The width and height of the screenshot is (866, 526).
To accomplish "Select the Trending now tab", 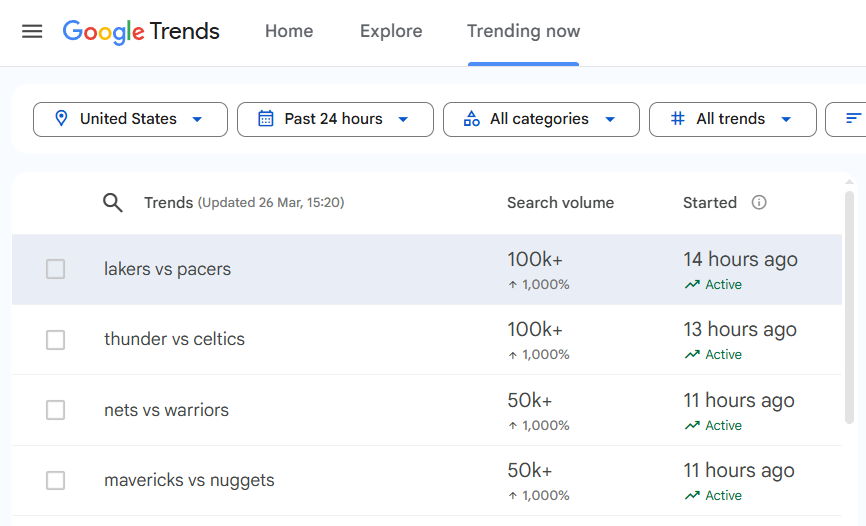I will click(524, 31).
